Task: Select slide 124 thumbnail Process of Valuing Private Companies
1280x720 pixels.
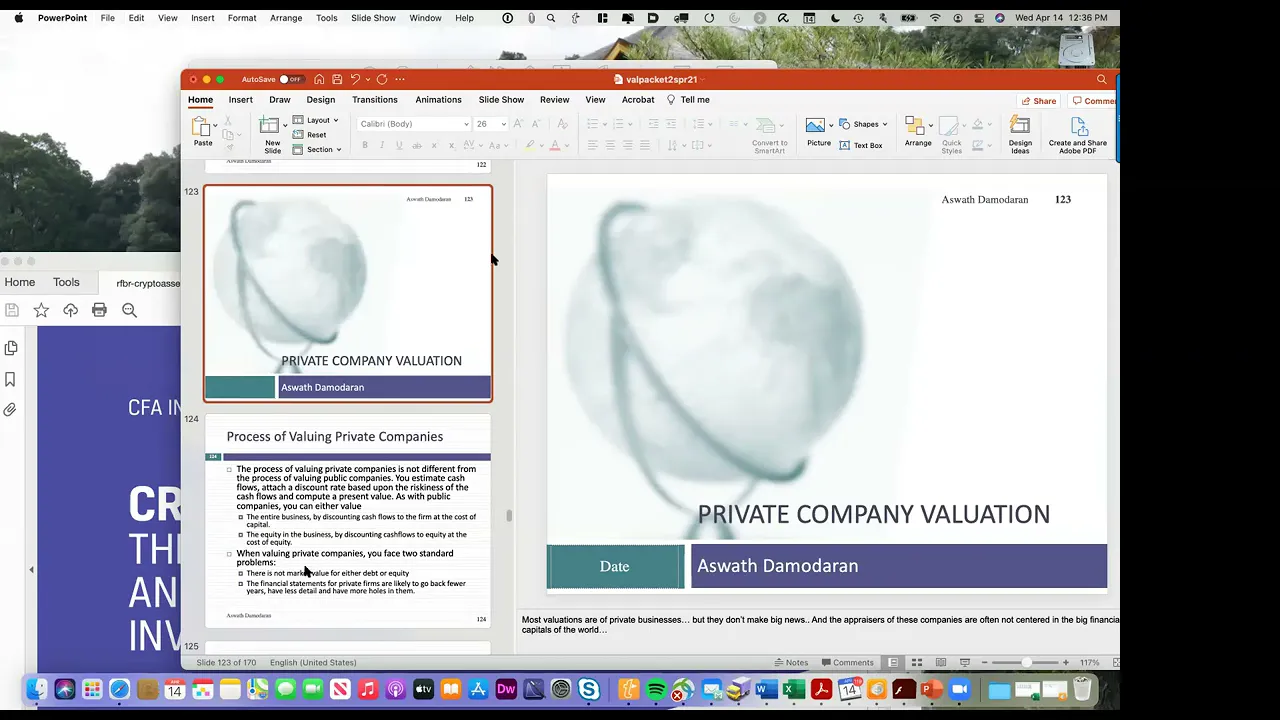Action: click(348, 521)
